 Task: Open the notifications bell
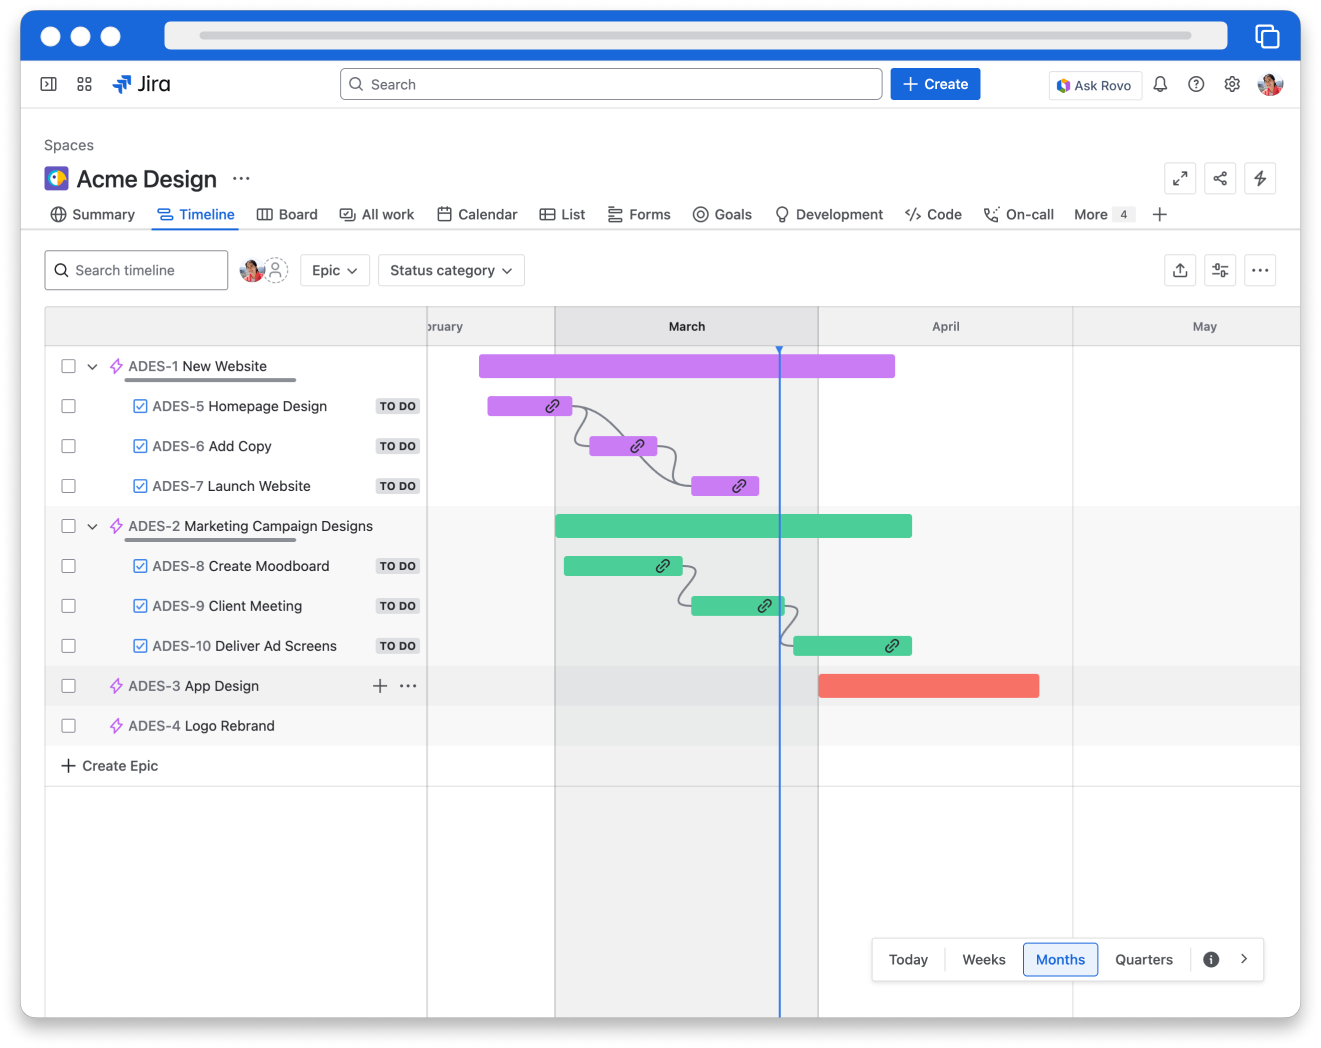pyautogui.click(x=1160, y=85)
